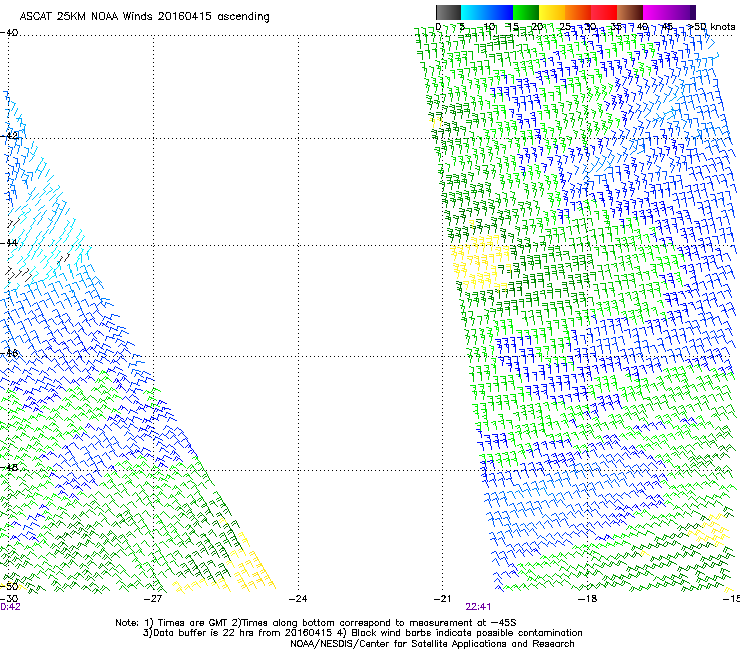This screenshot has width=740, height=650.
Task: Click the '40' legend tick label
Action: coord(642,27)
